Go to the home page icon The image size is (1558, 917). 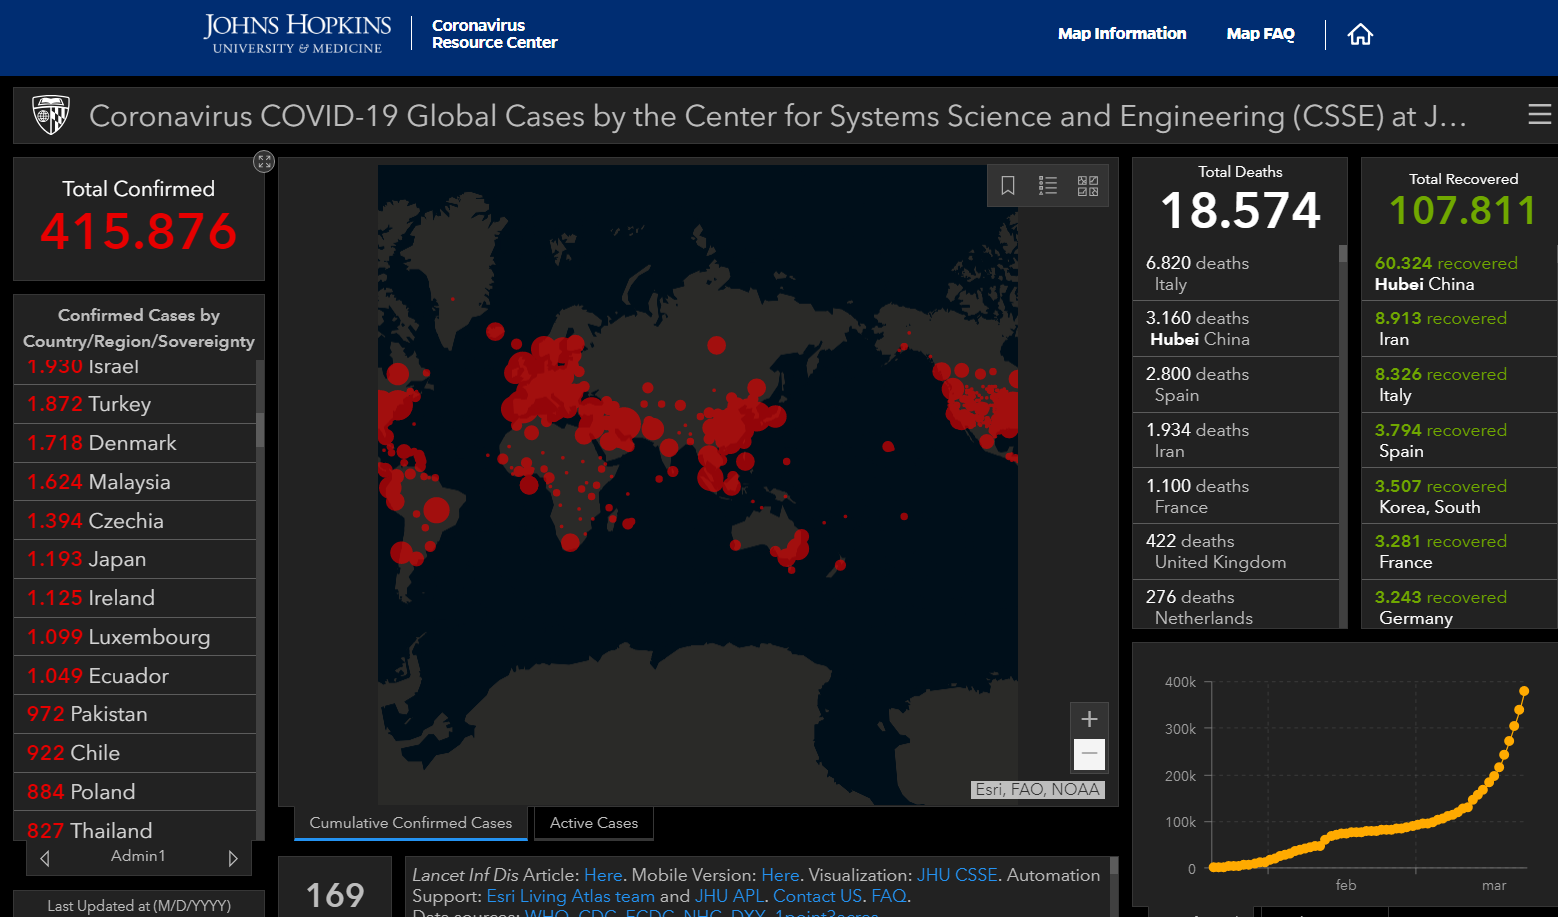pos(1360,35)
